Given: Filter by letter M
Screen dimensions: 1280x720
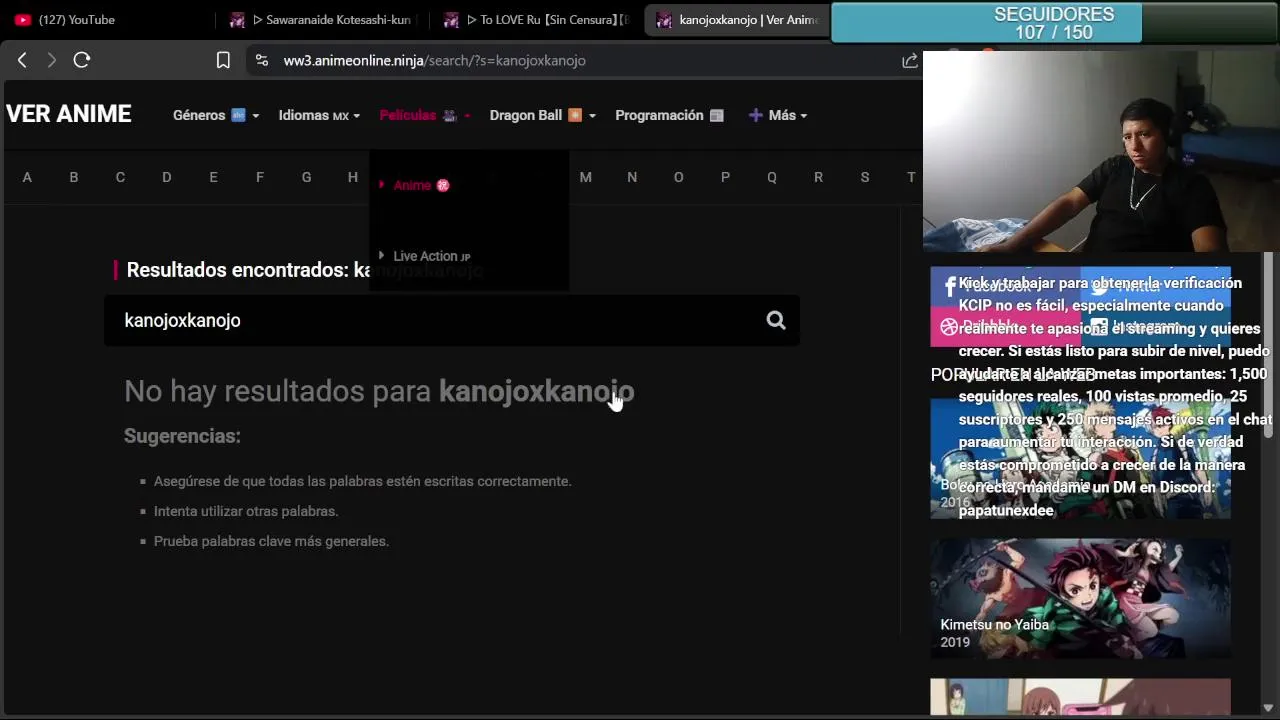Looking at the screenshot, I should coord(586,177).
